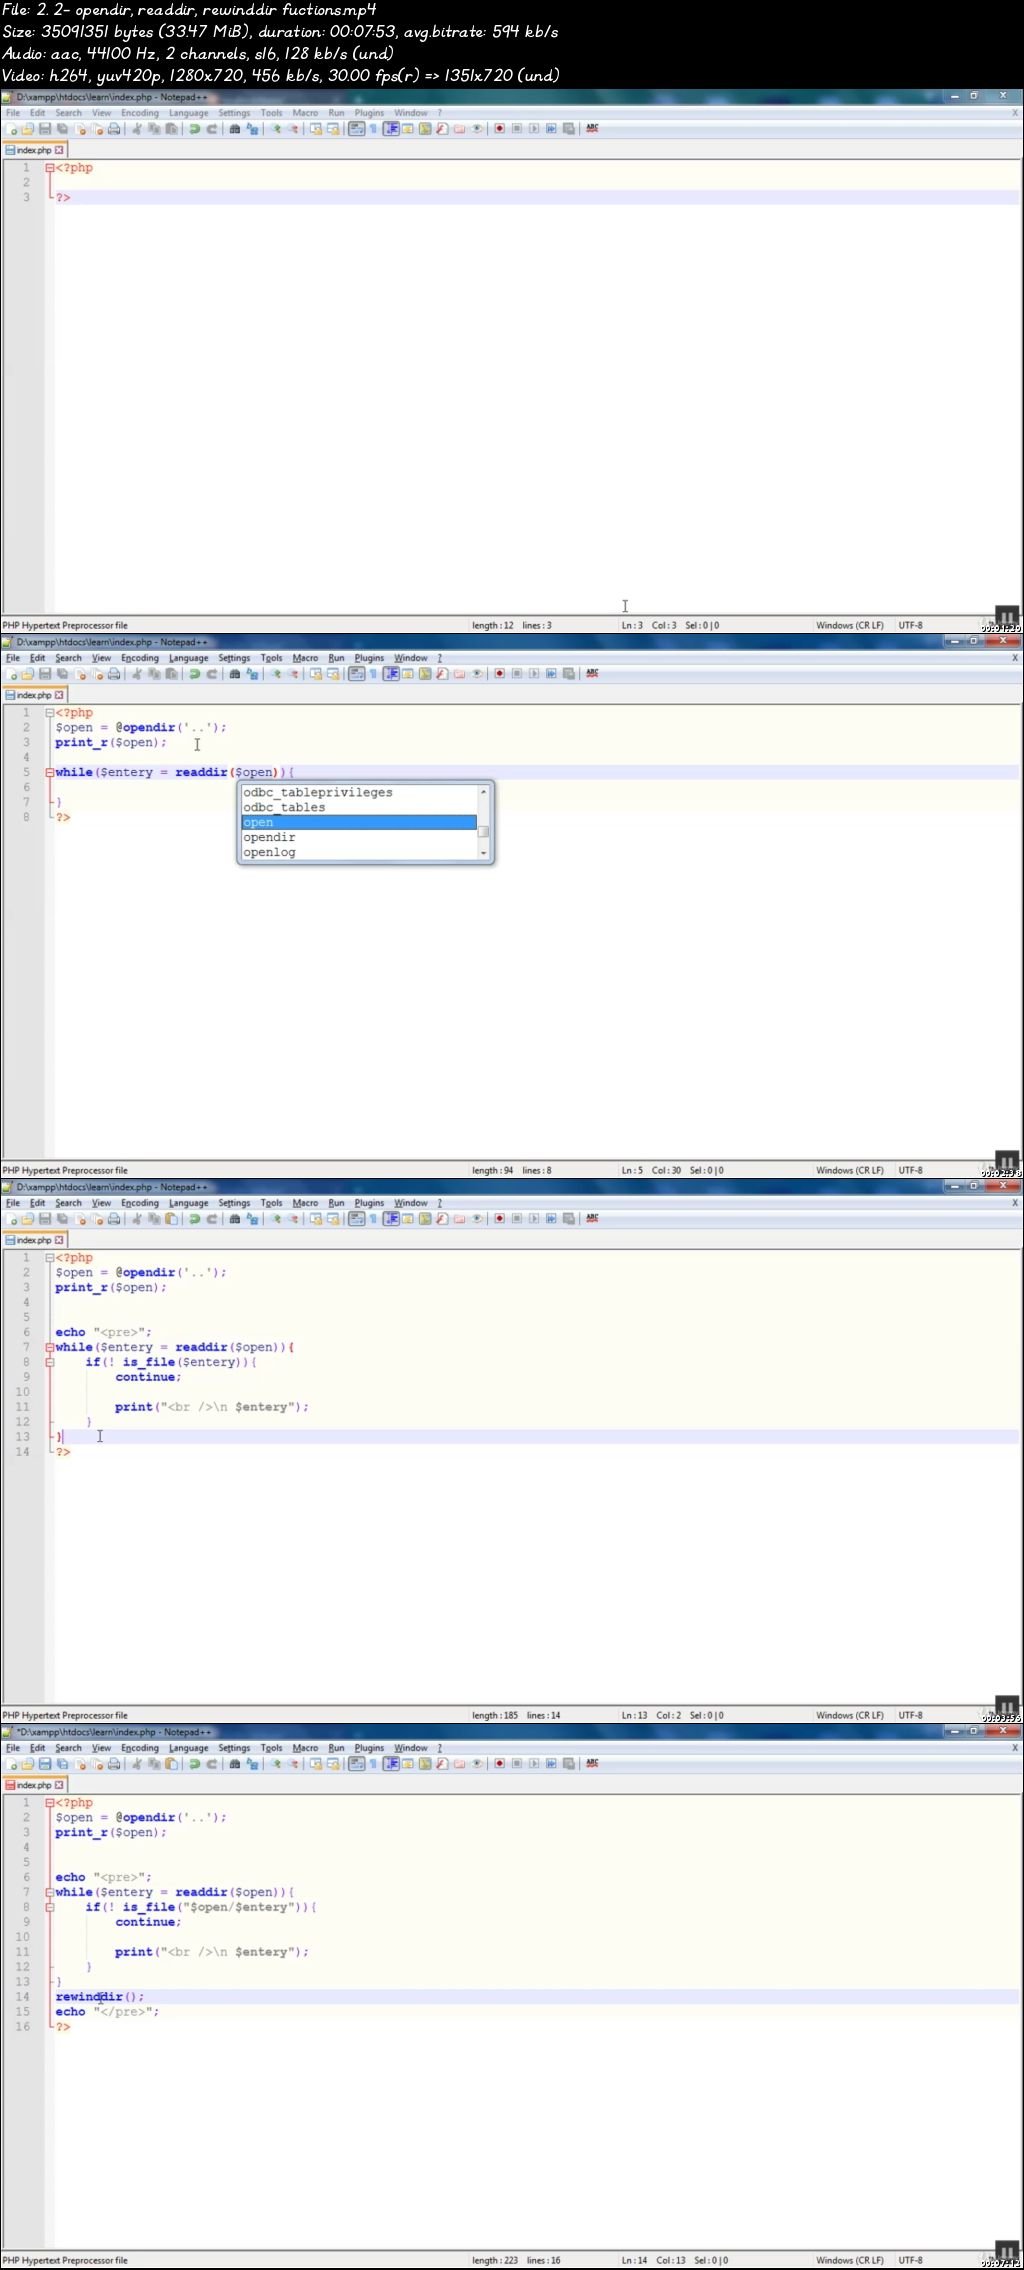Click autocomplete list scroll-down arrow
Image resolution: width=1024 pixels, height=2270 pixels.
coord(484,853)
